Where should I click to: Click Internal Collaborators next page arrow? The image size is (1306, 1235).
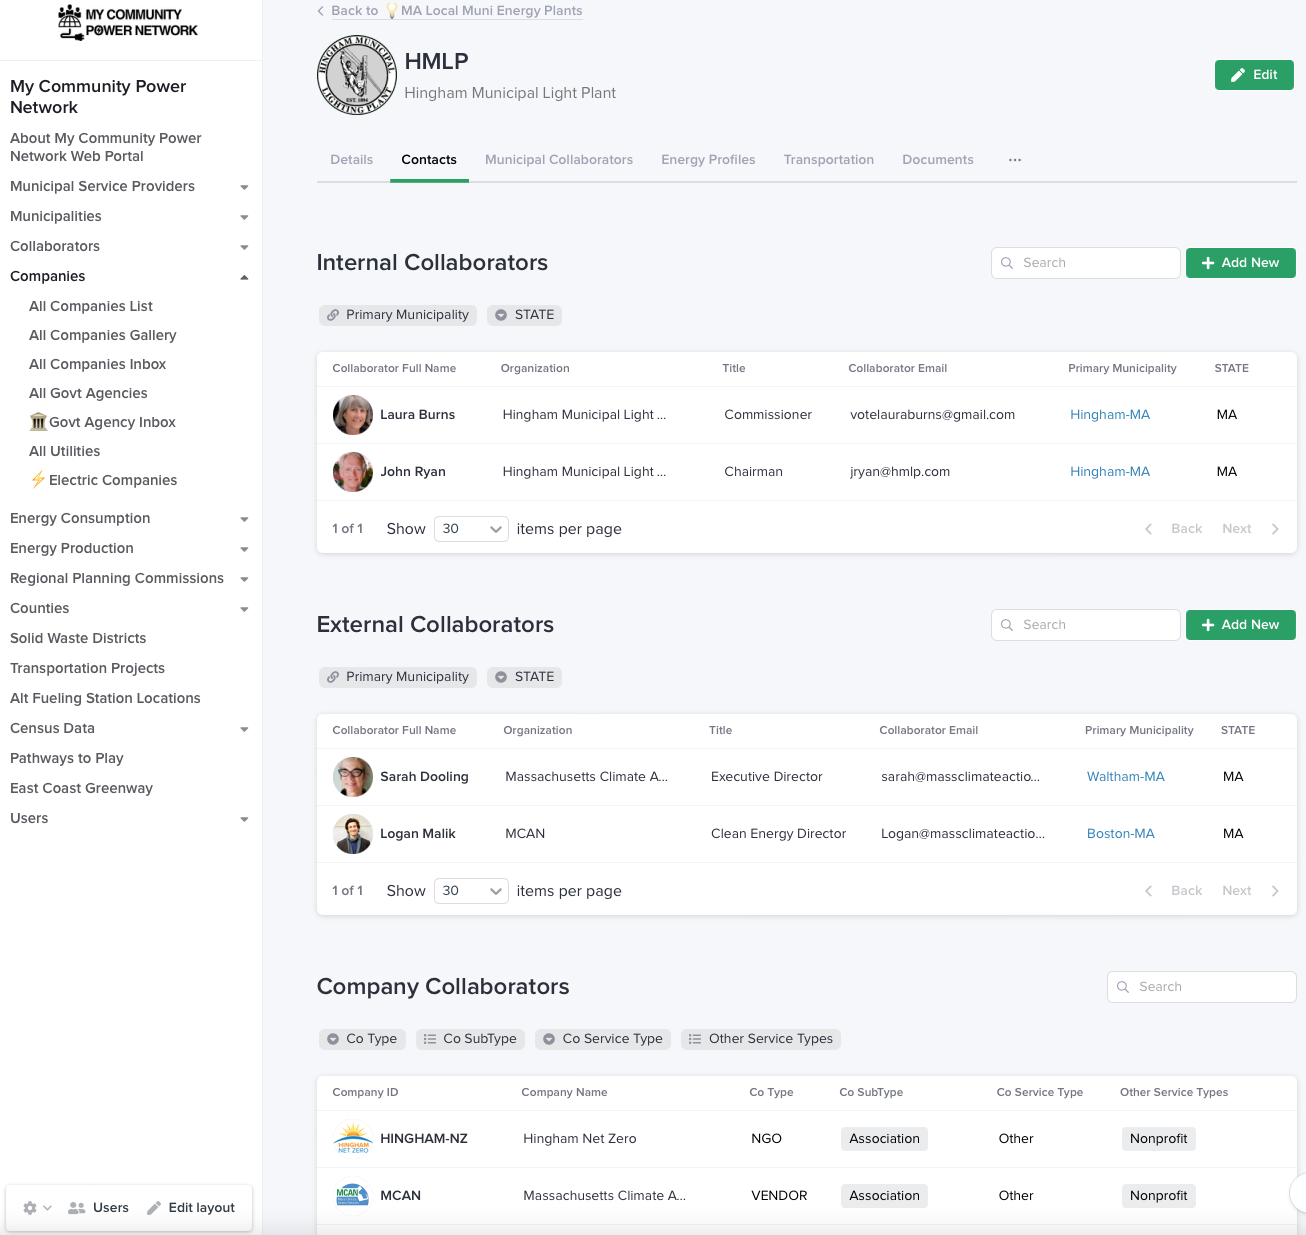click(1275, 529)
